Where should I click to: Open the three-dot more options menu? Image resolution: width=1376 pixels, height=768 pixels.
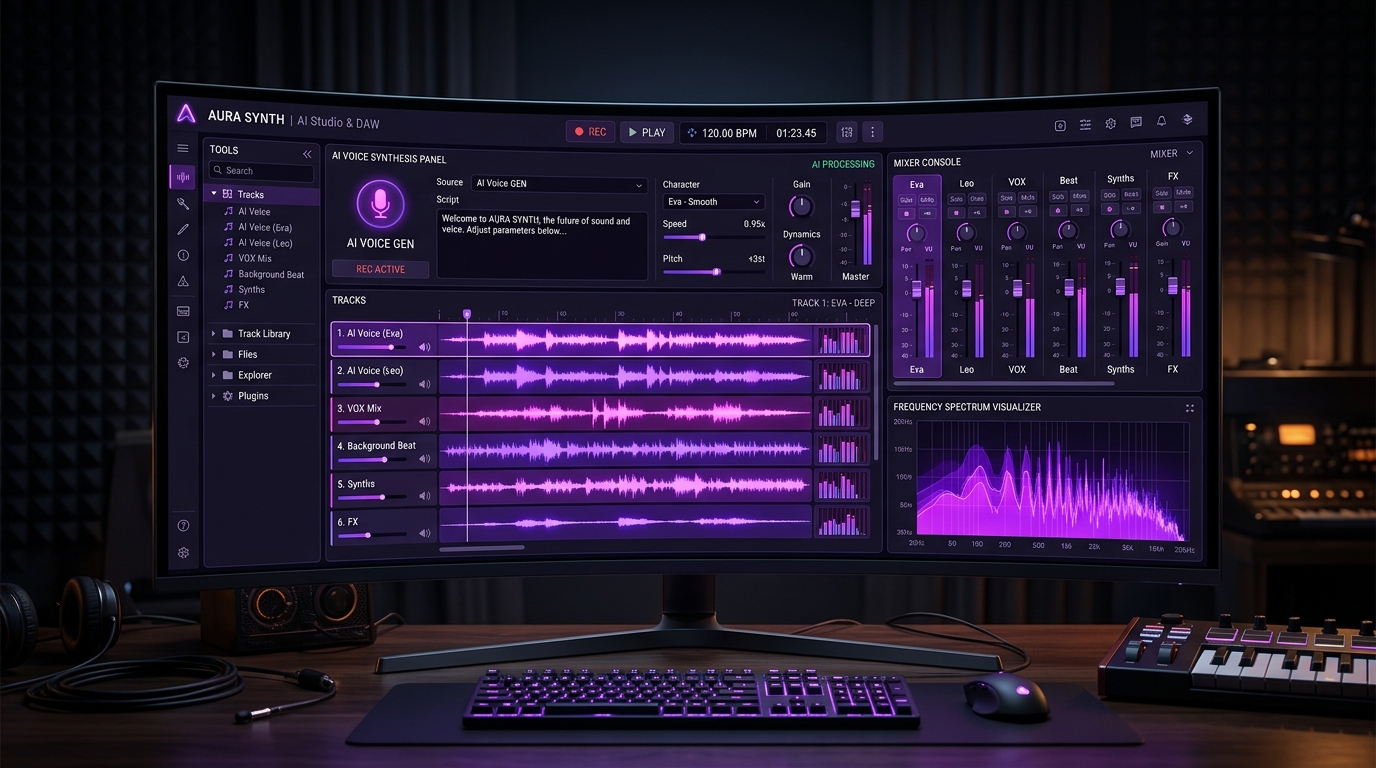tap(873, 132)
